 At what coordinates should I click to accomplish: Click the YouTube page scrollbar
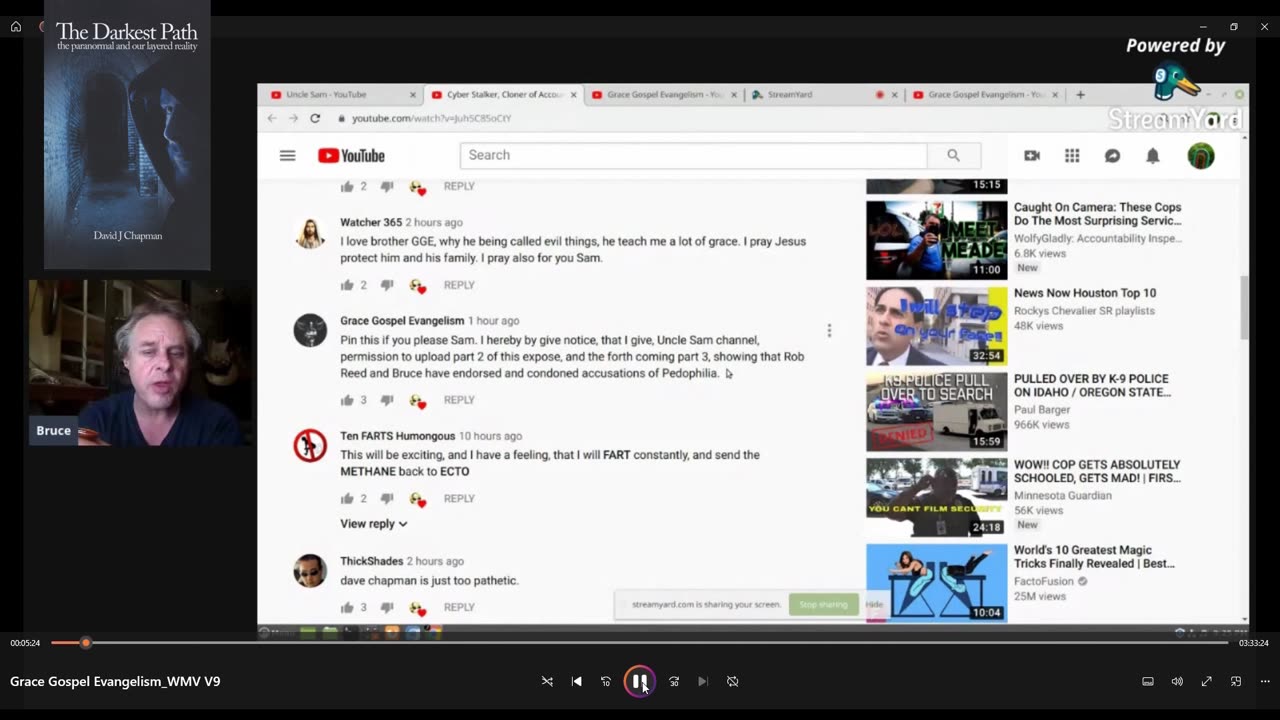[x=1244, y=308]
